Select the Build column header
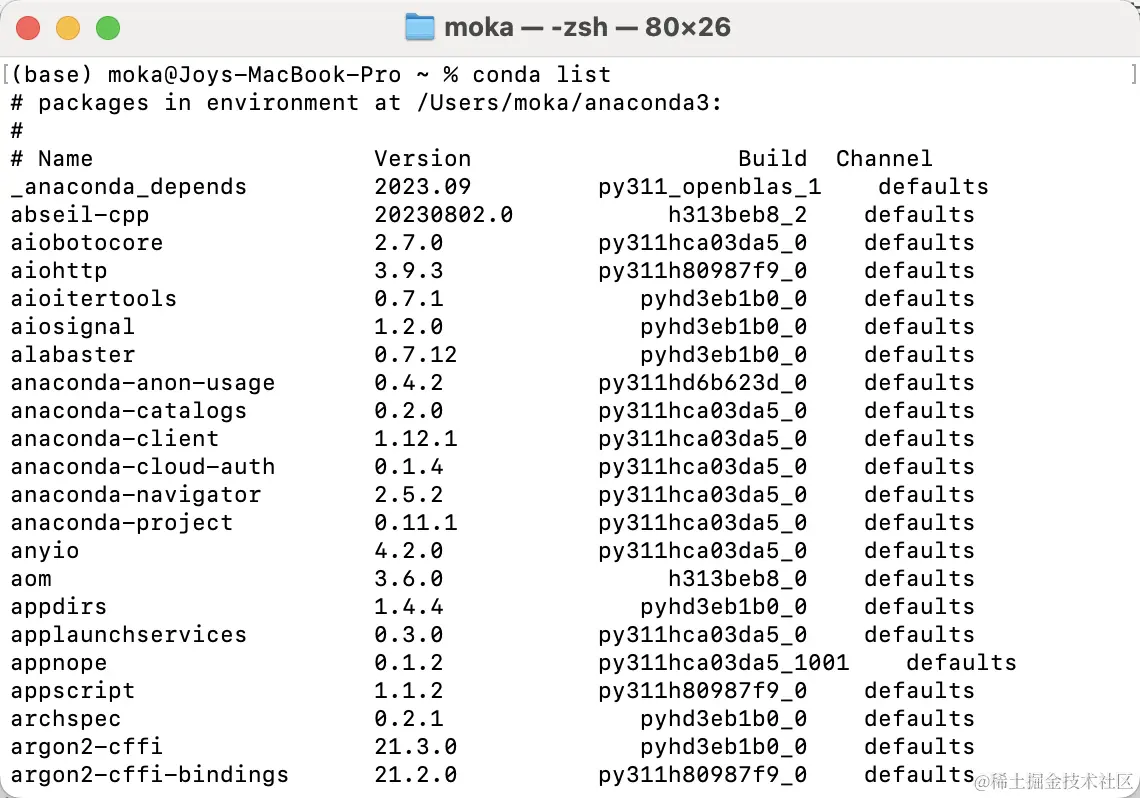The image size is (1140, 798). 772,158
